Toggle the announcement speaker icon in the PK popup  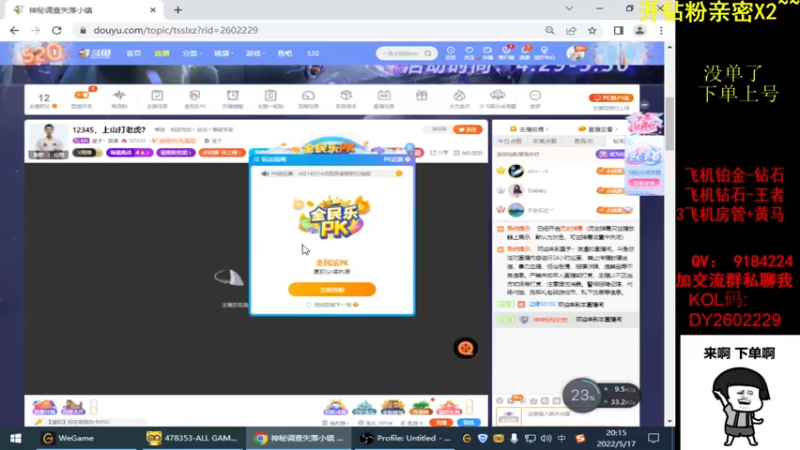265,173
